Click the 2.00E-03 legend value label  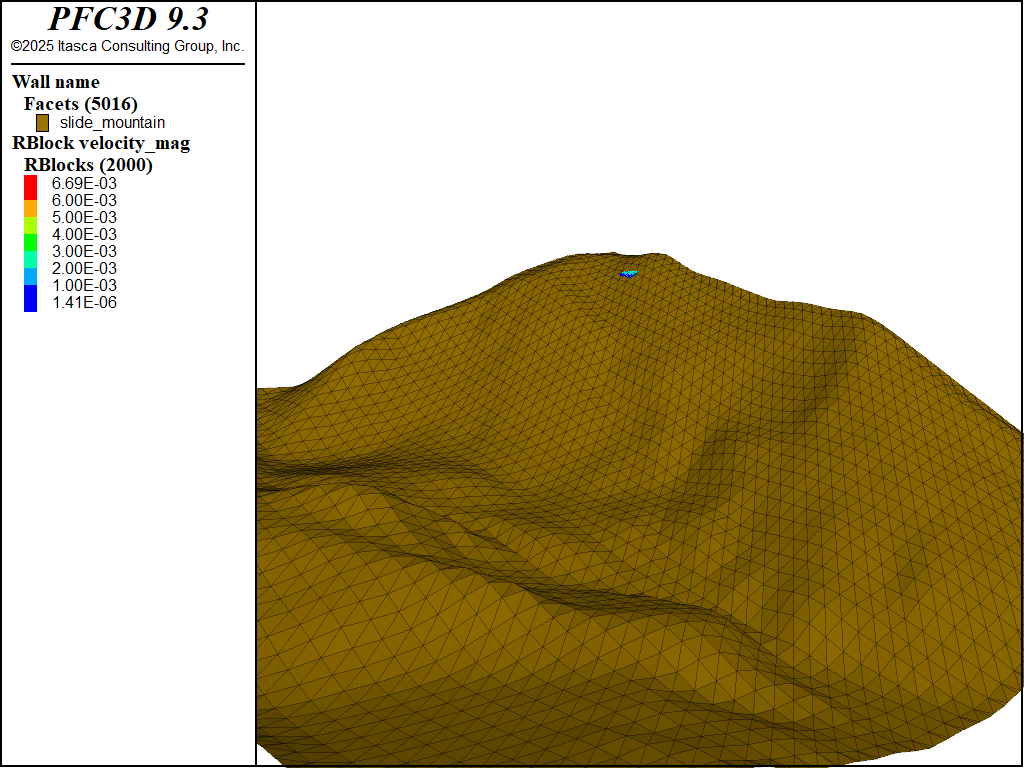pyautogui.click(x=84, y=268)
